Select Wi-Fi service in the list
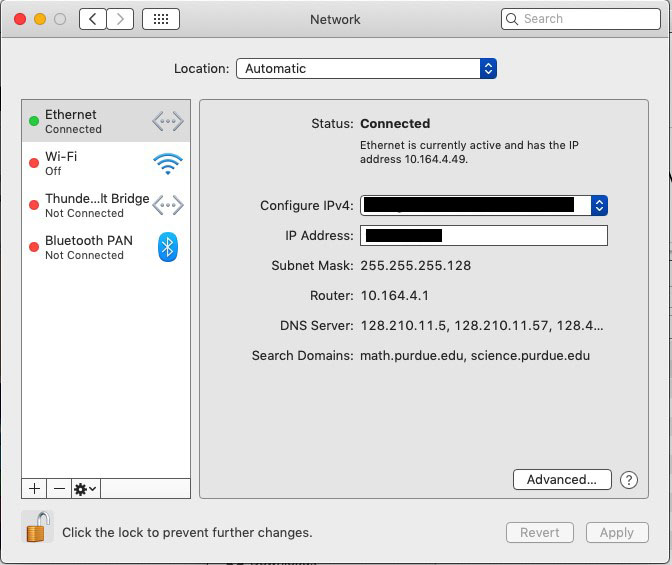Viewport: 672px width, 565px height. pos(90,164)
